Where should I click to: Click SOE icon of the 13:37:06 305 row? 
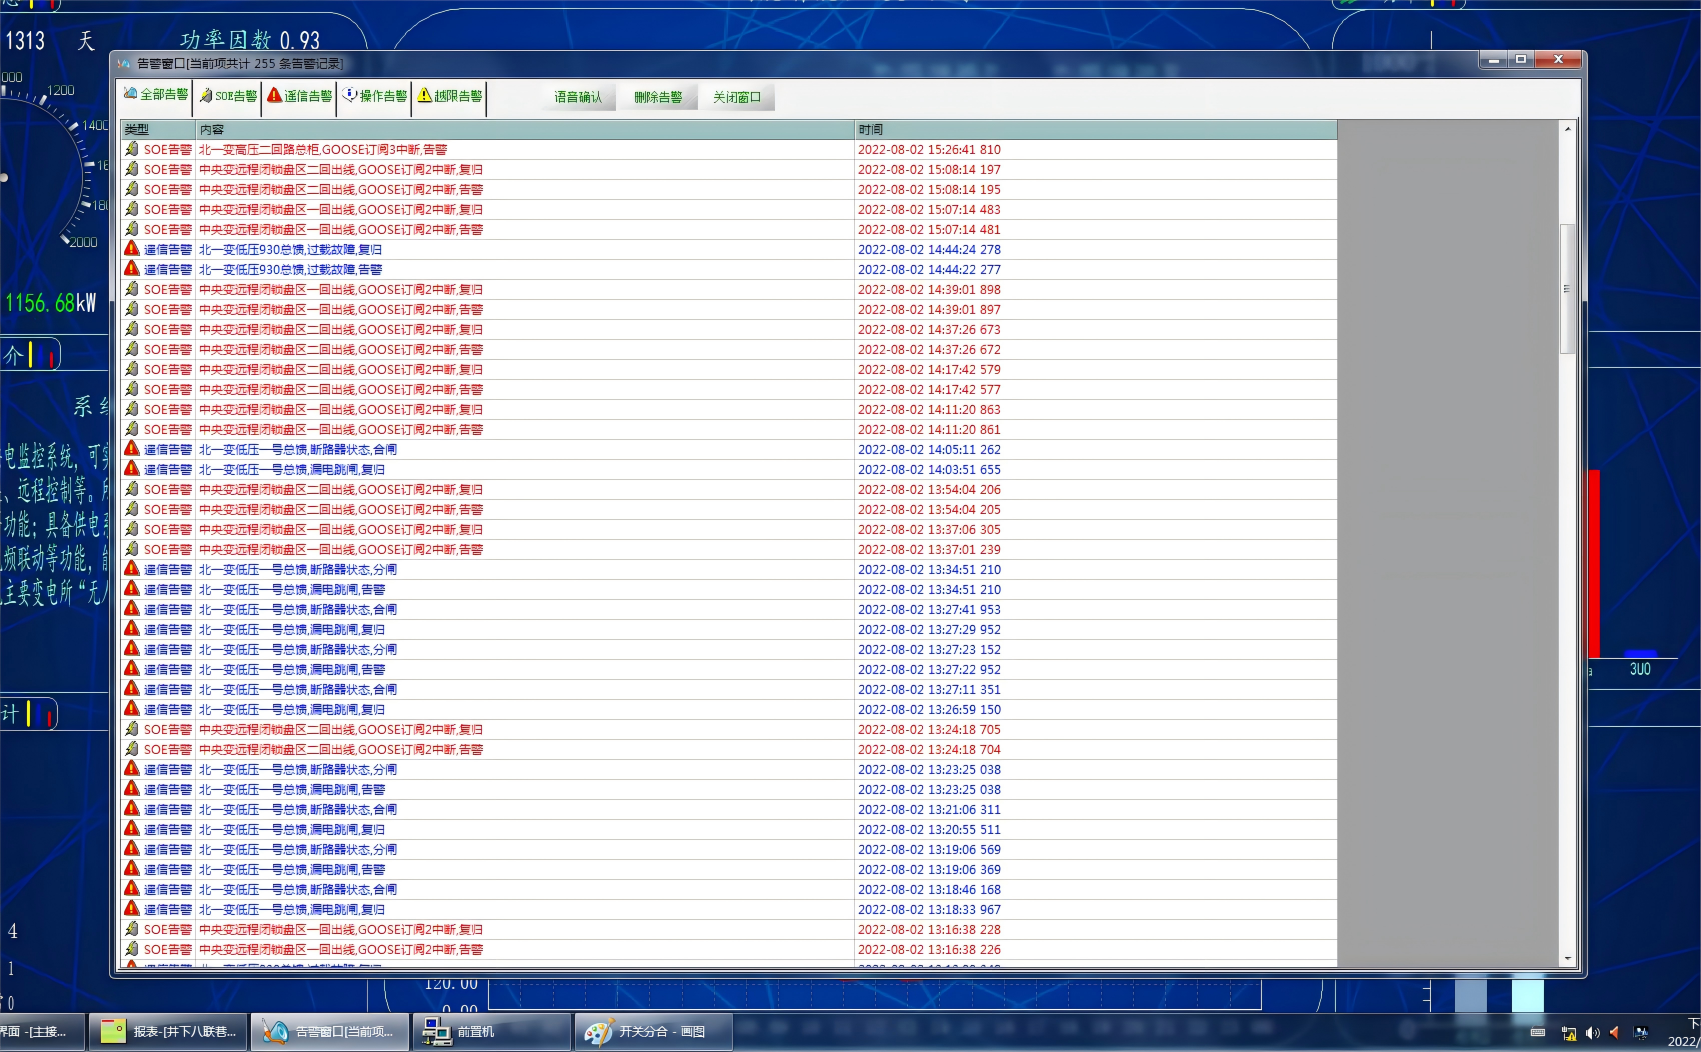coord(132,529)
